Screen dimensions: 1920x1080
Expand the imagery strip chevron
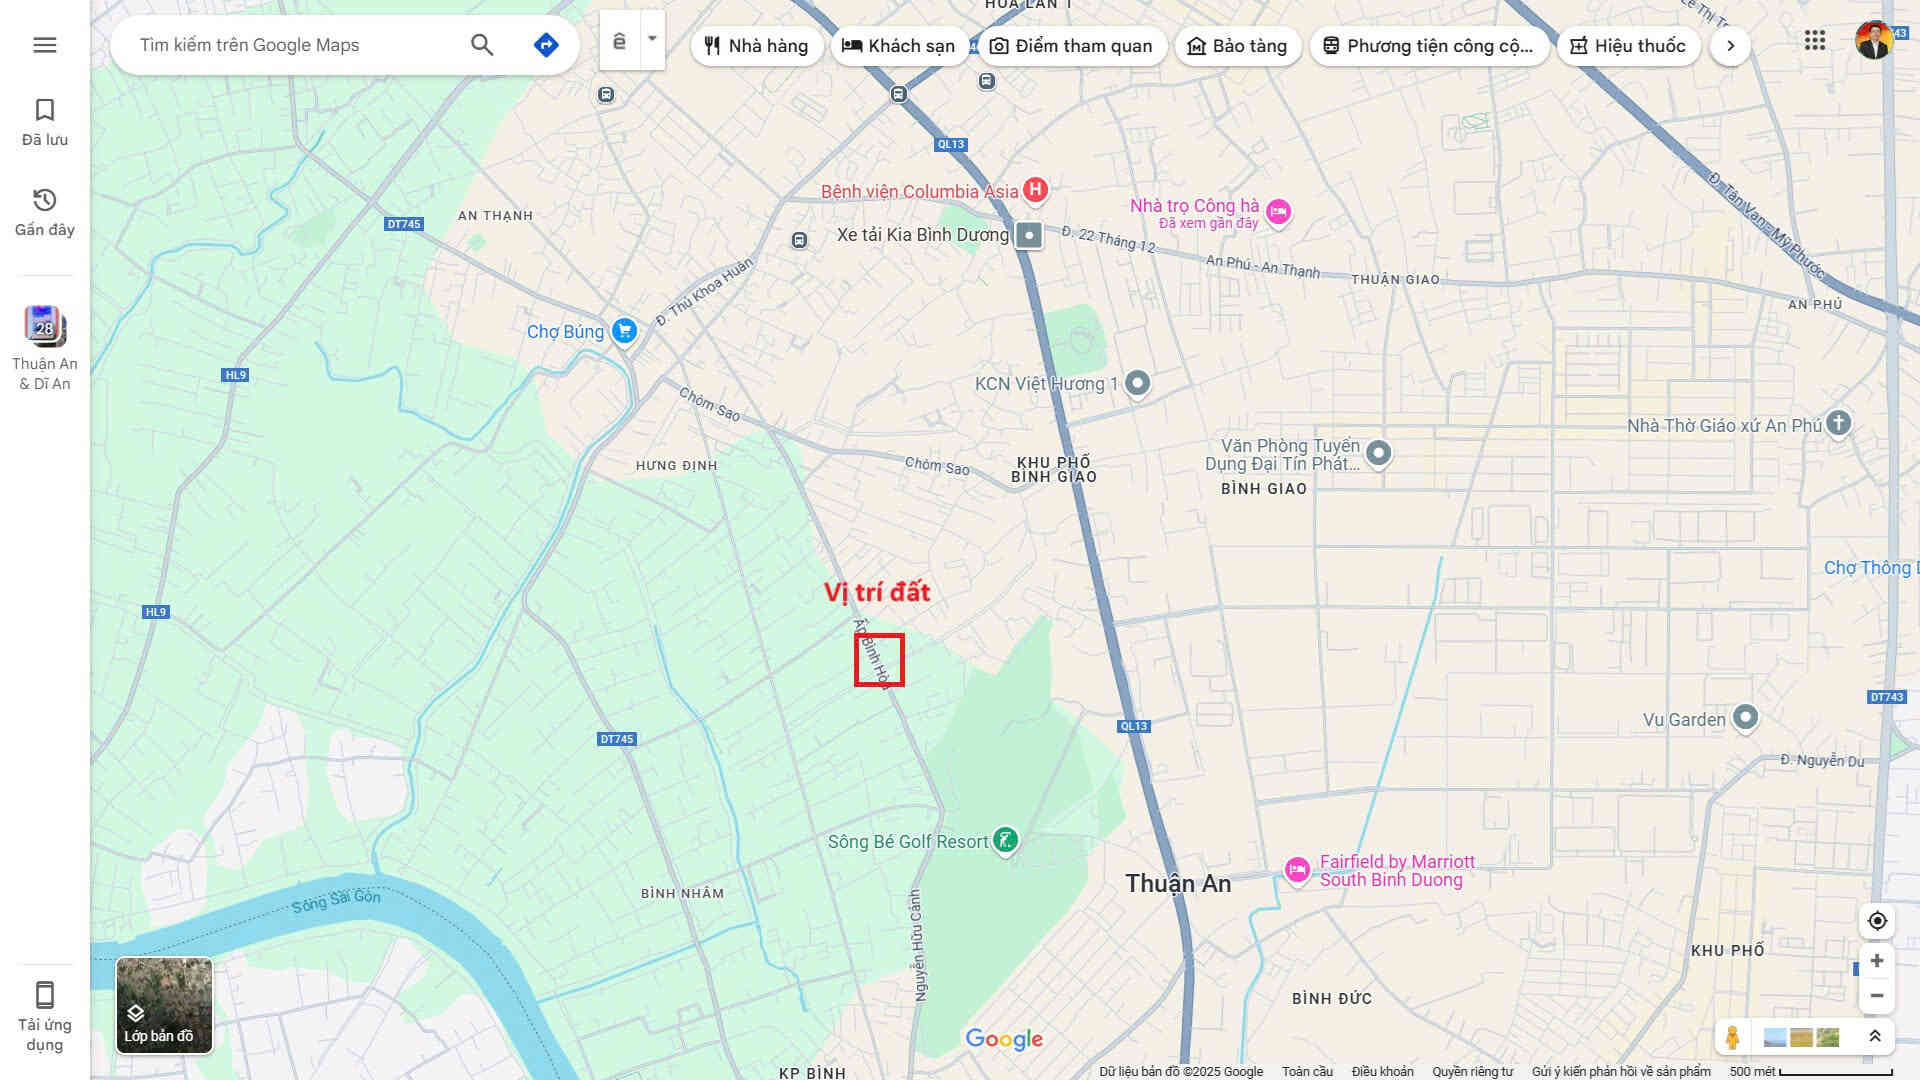(1875, 1037)
